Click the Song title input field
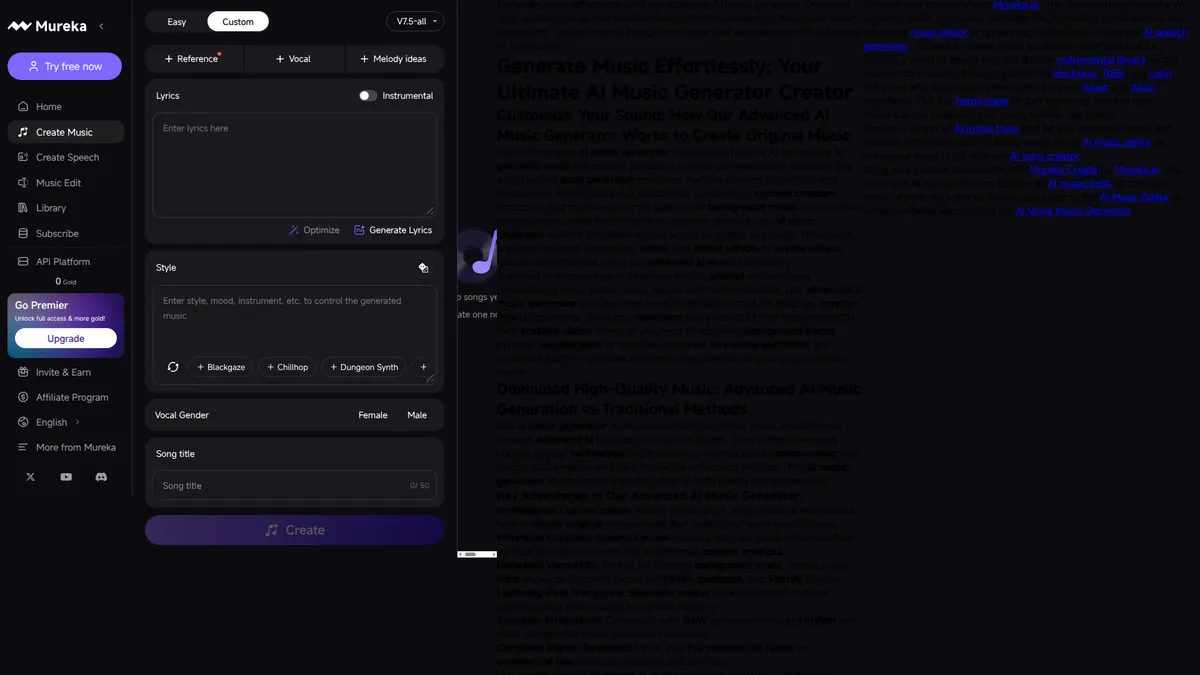 point(285,486)
